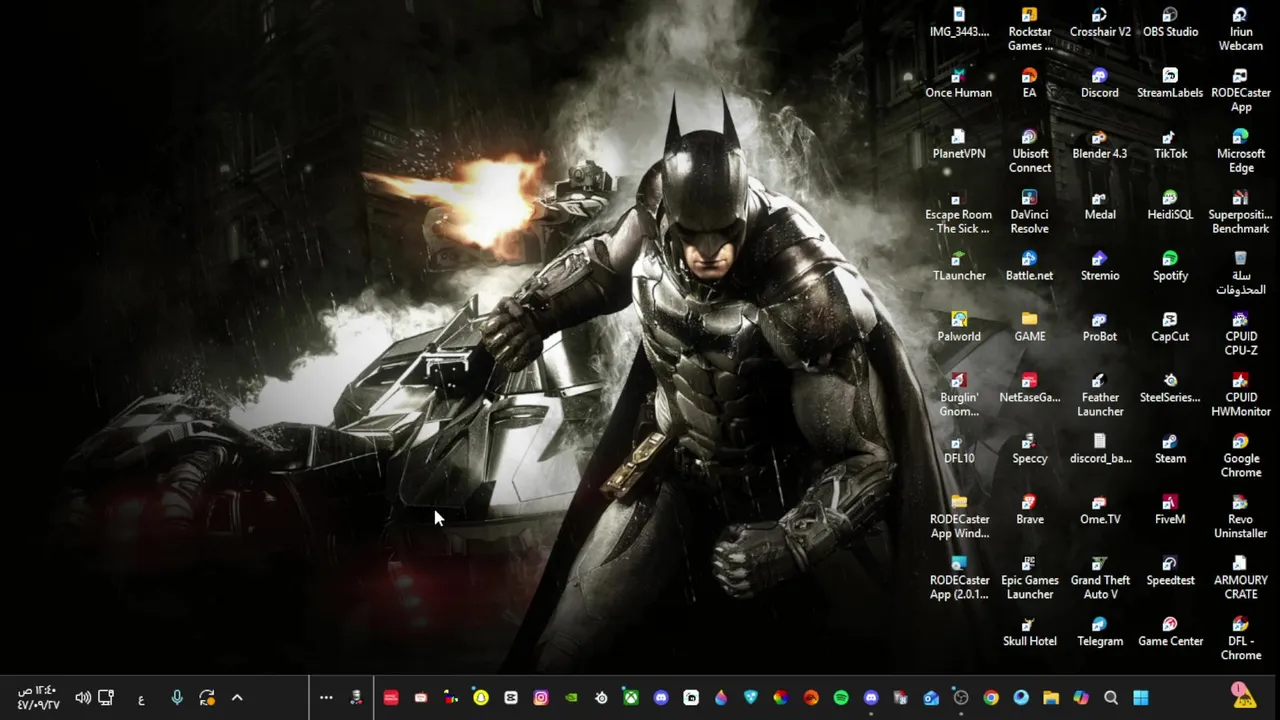Select the discord_ba... file on desktop
The width and height of the screenshot is (1280, 720).
point(1100,449)
